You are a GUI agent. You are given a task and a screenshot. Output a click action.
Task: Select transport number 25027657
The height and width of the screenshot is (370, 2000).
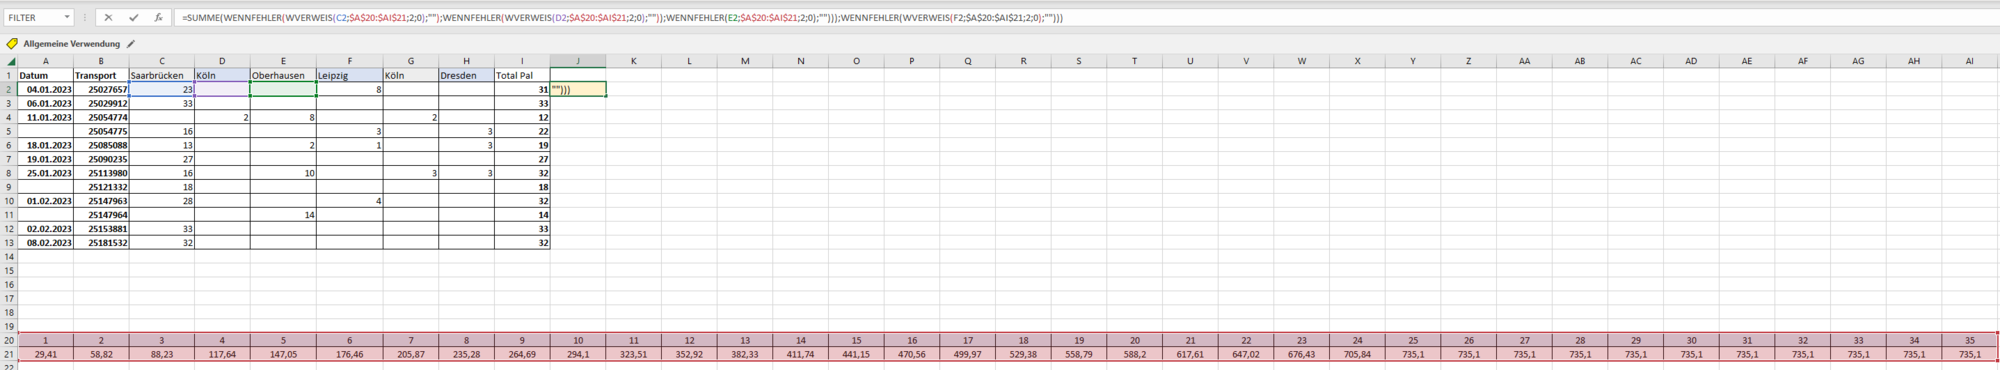coord(101,89)
